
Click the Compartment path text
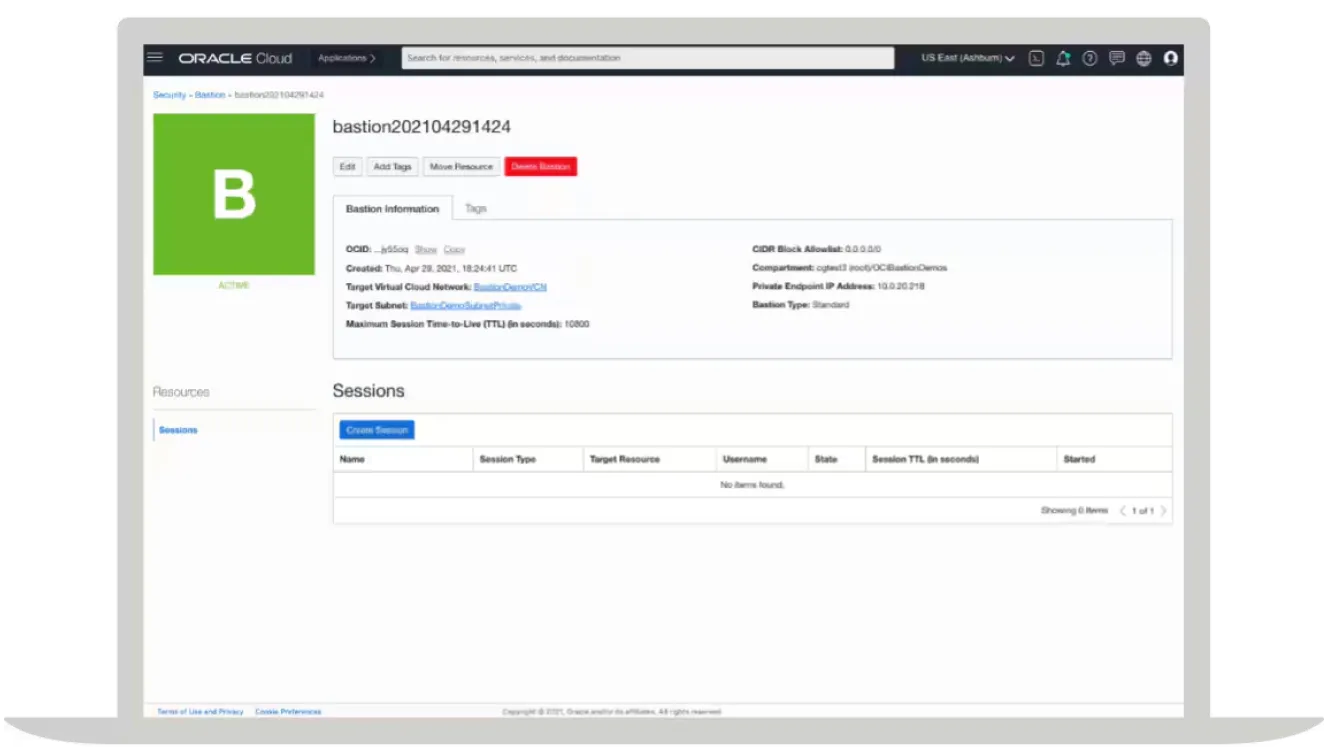pyautogui.click(x=882, y=268)
